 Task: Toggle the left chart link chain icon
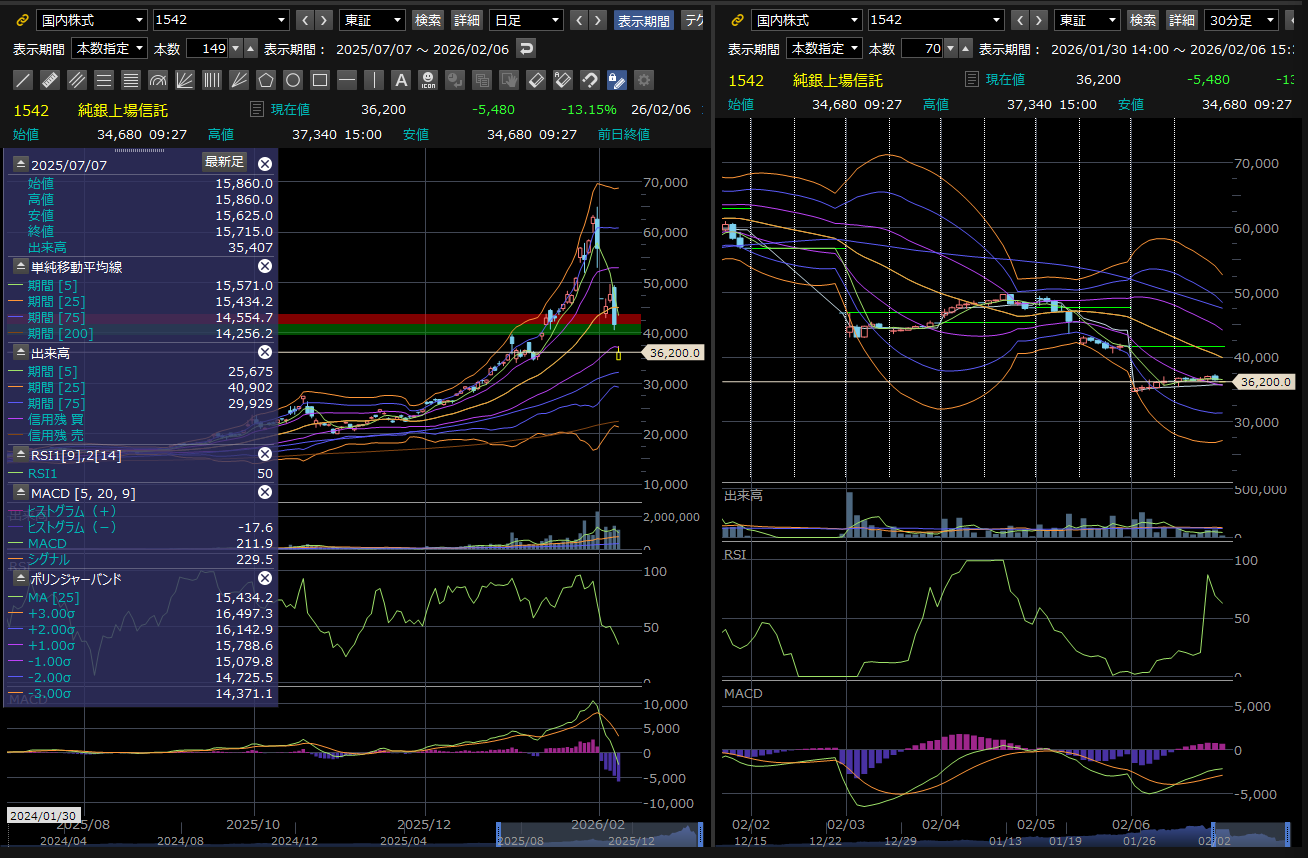22,20
